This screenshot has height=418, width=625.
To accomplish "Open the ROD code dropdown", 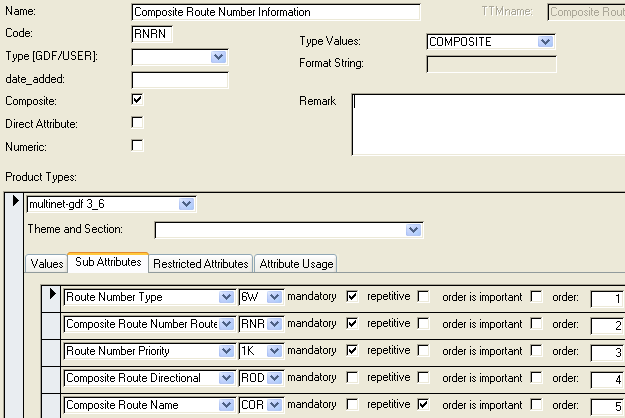I will pos(274,378).
